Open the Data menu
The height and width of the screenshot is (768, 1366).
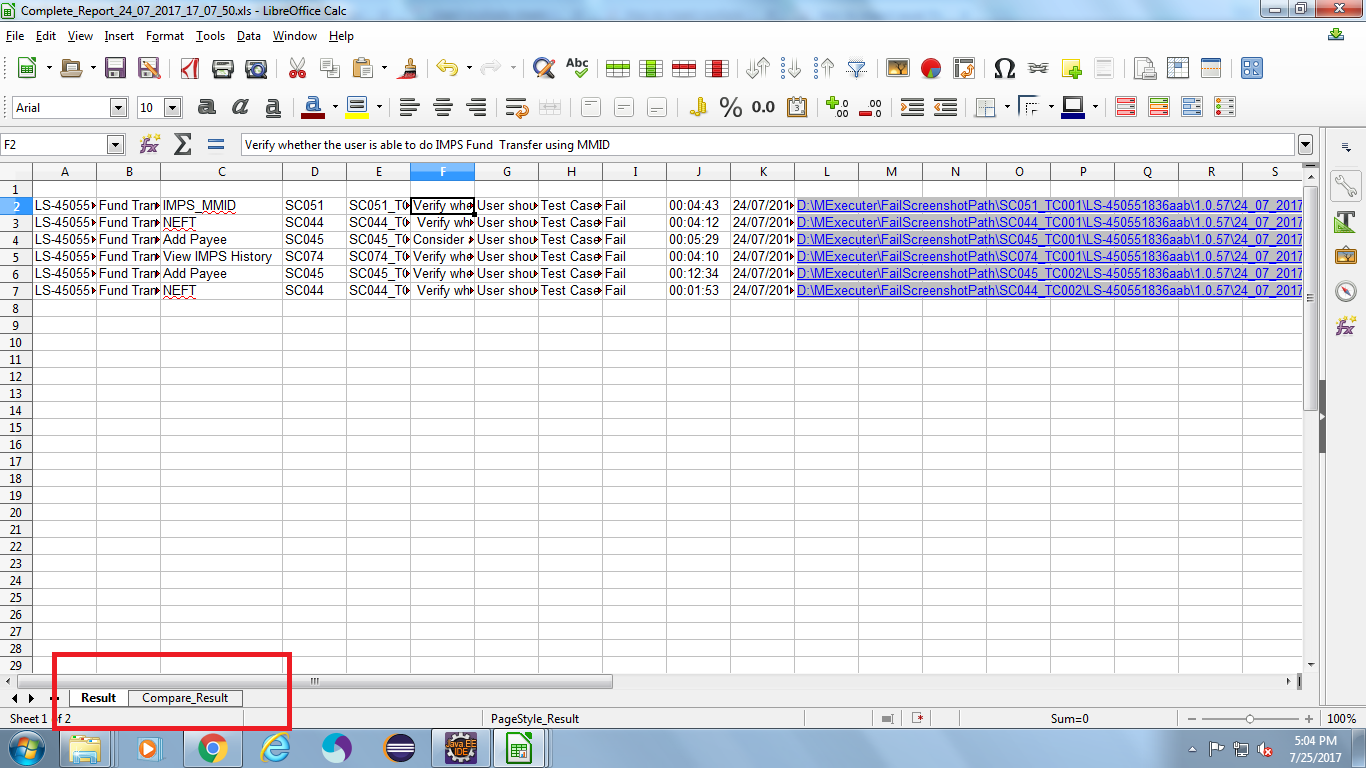pyautogui.click(x=249, y=36)
